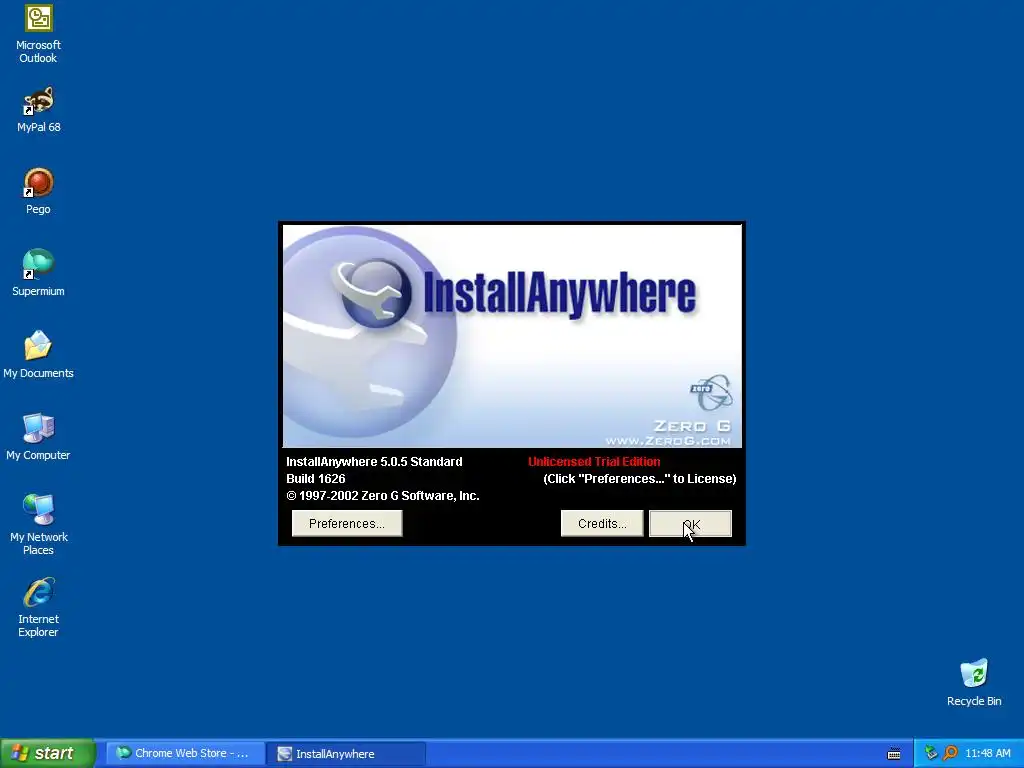Open the Credits... dialog

[x=601, y=524]
